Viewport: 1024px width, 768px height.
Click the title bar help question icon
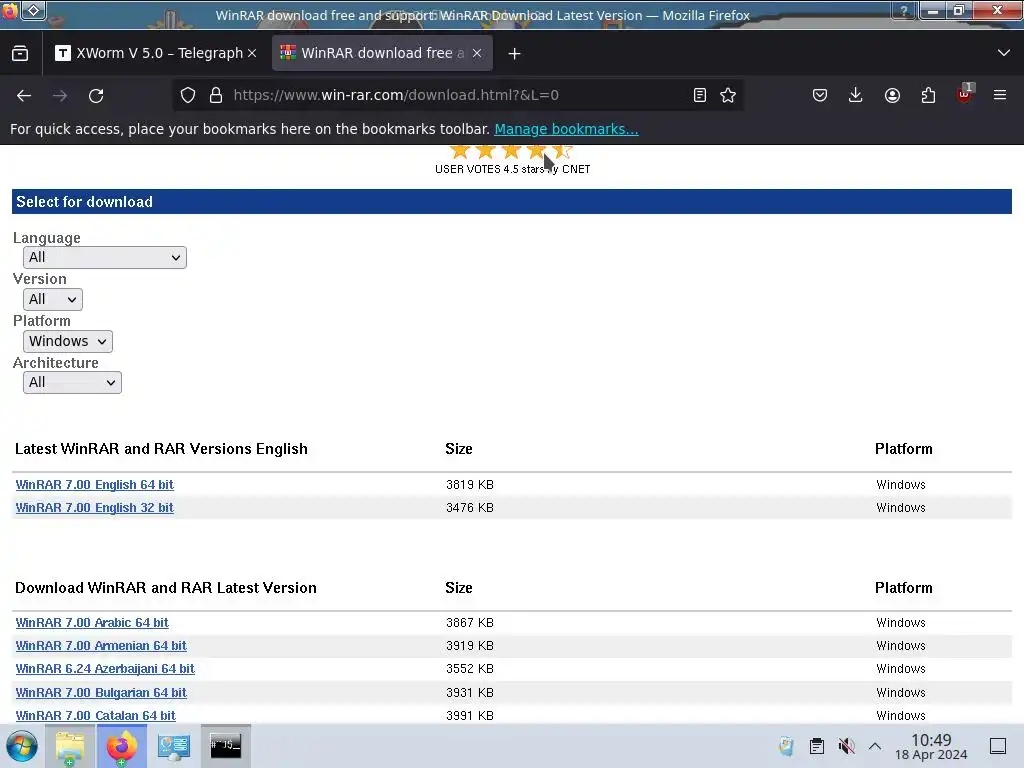[904, 10]
